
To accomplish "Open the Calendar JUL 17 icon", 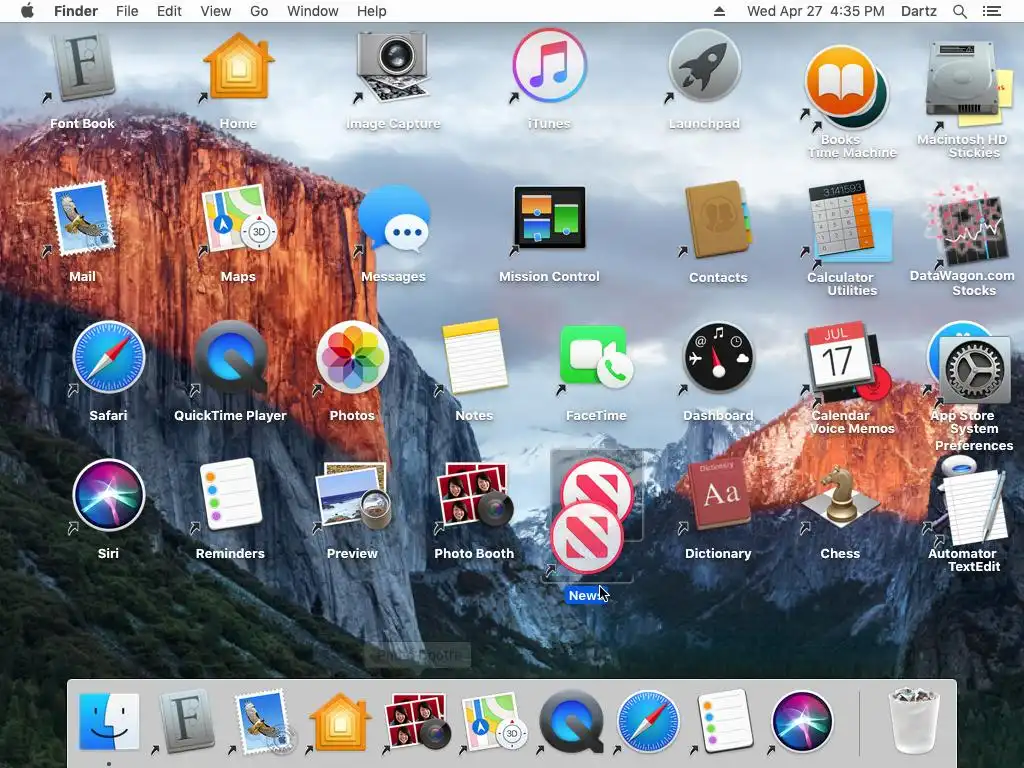I will [839, 356].
